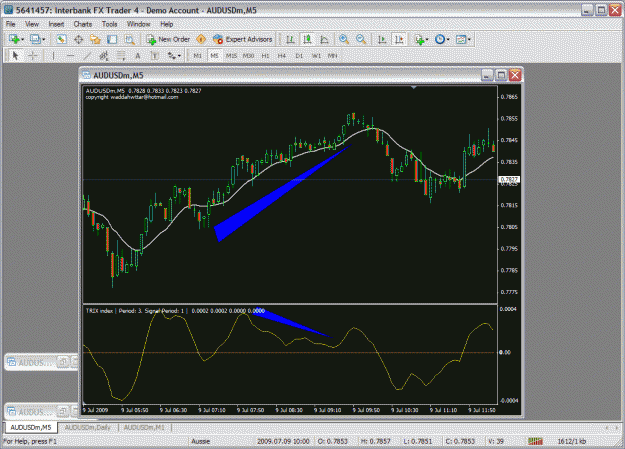
Task: Select the M15 timeframe button
Action: 231,56
